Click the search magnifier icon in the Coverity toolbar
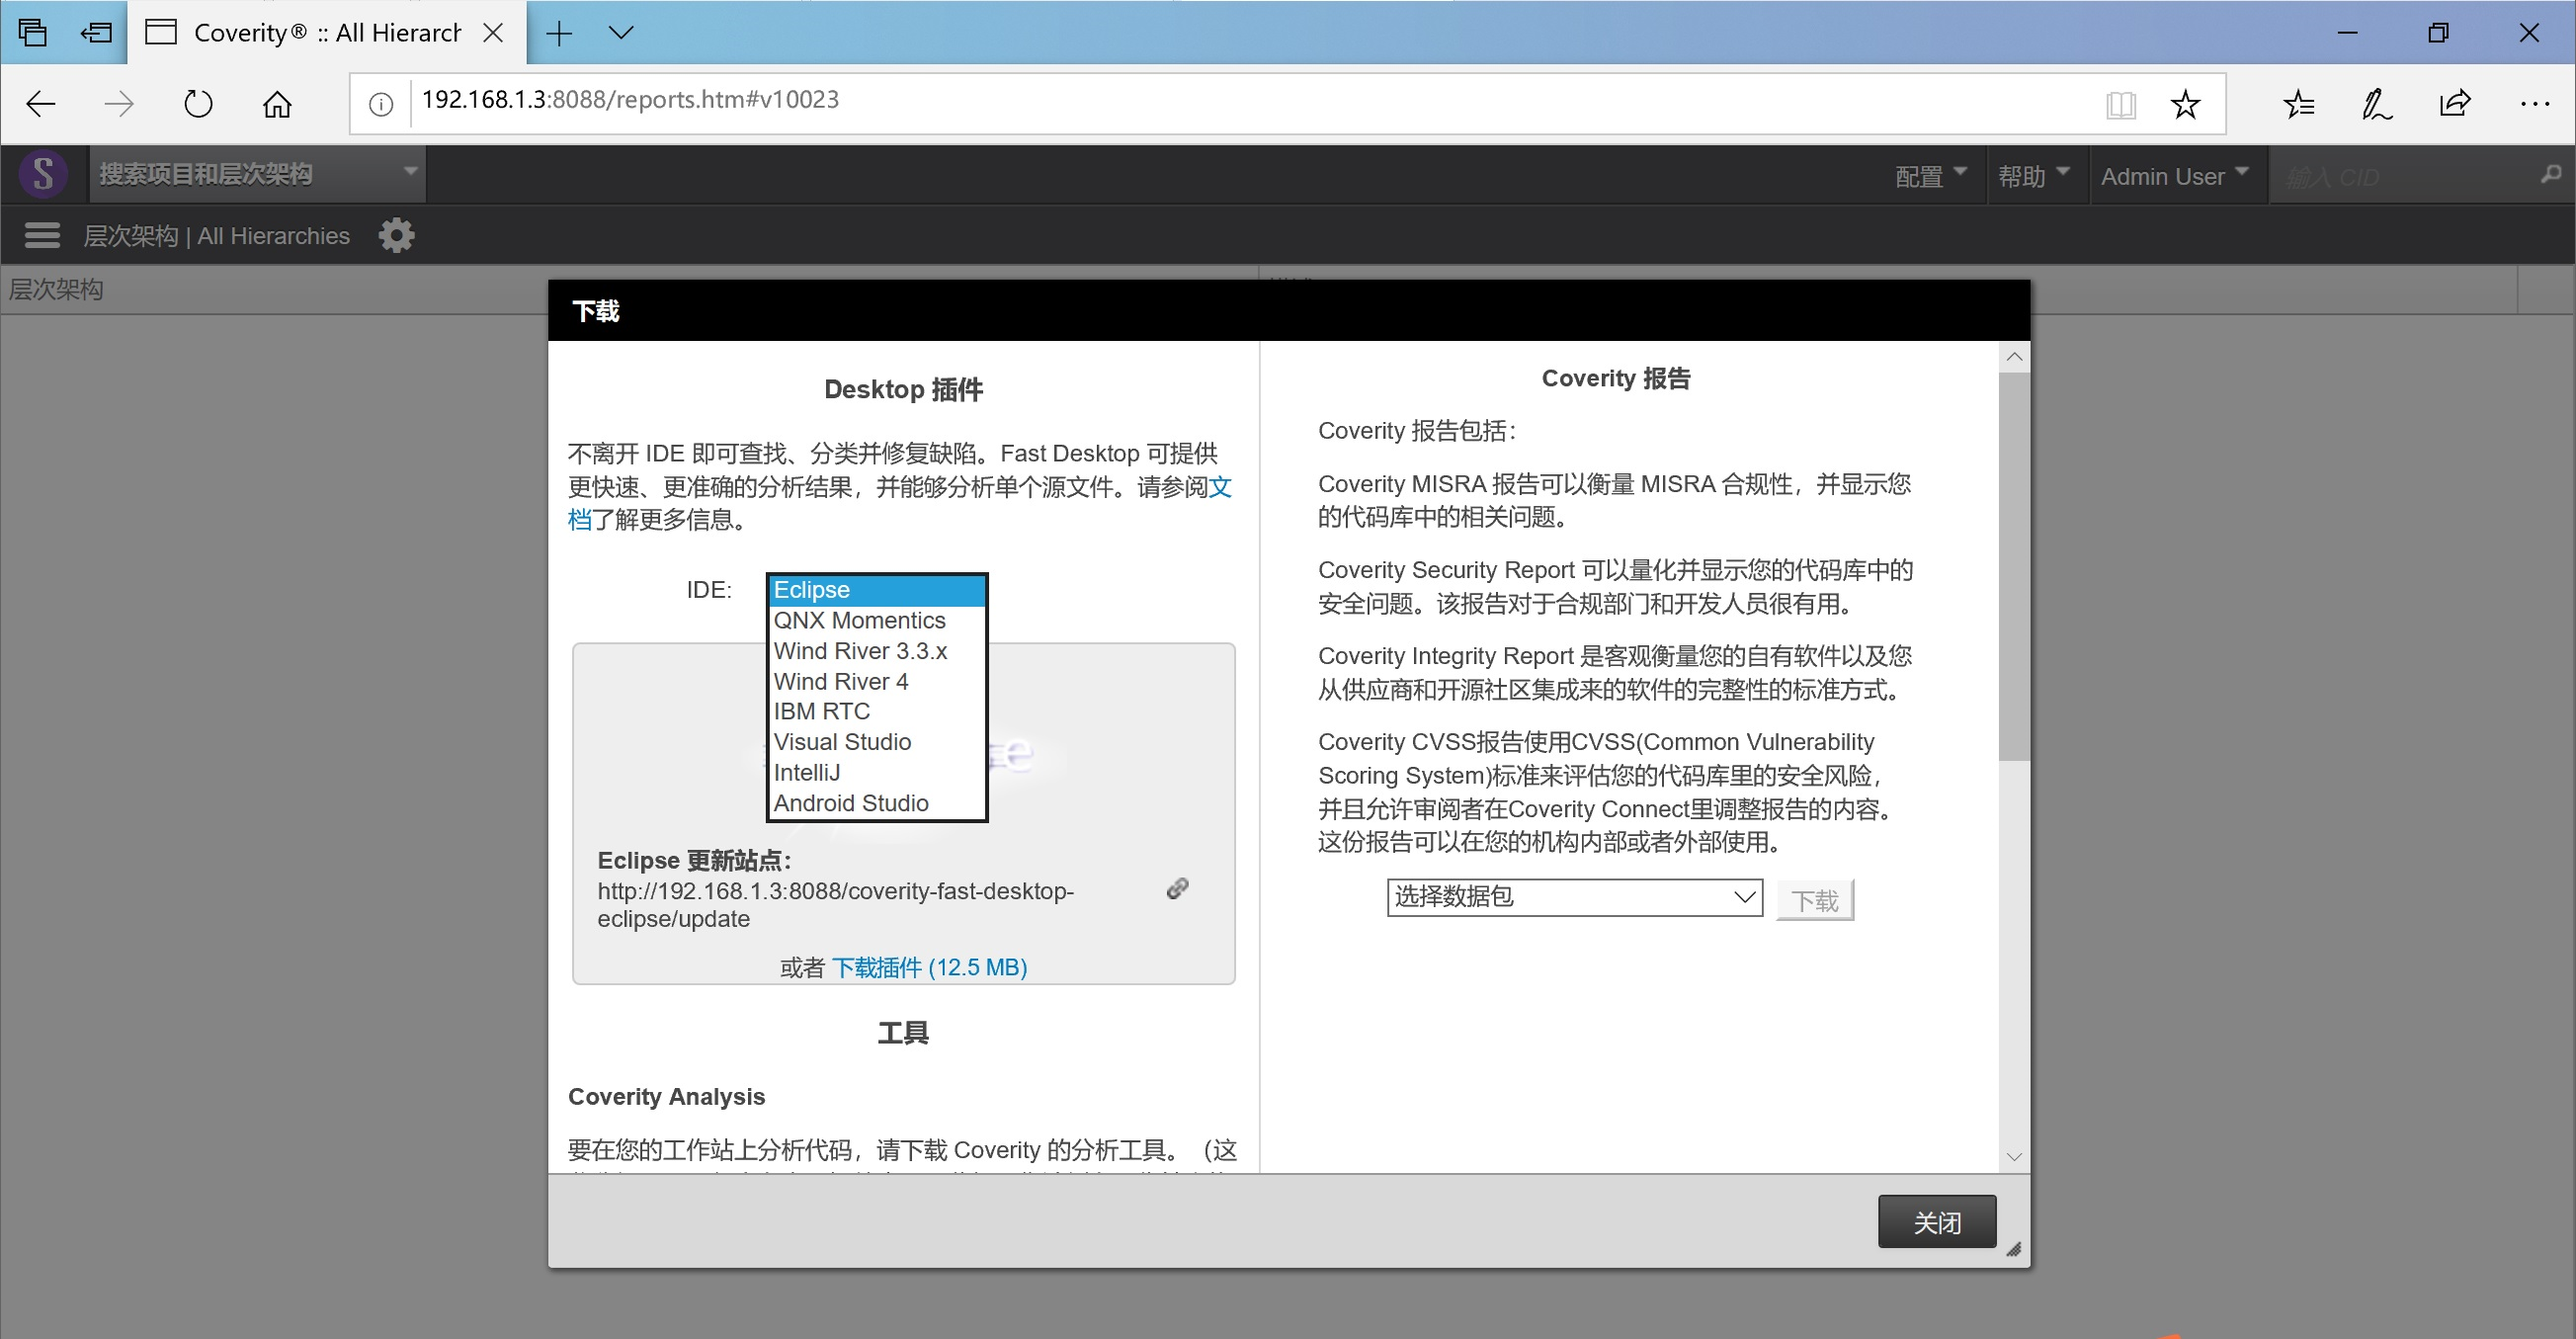Viewport: 2576px width, 1339px height. click(x=2548, y=175)
